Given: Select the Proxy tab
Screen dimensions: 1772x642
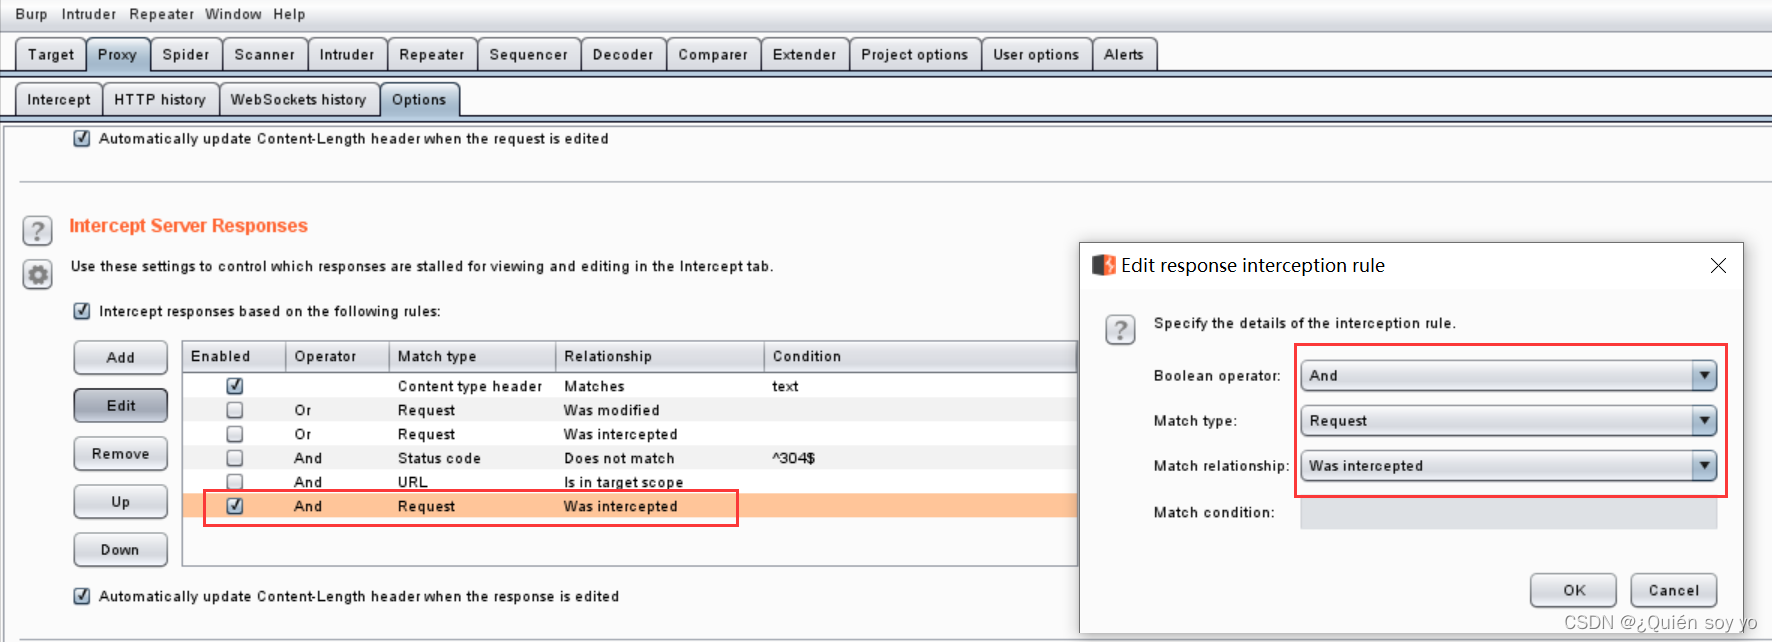Looking at the screenshot, I should click(117, 55).
